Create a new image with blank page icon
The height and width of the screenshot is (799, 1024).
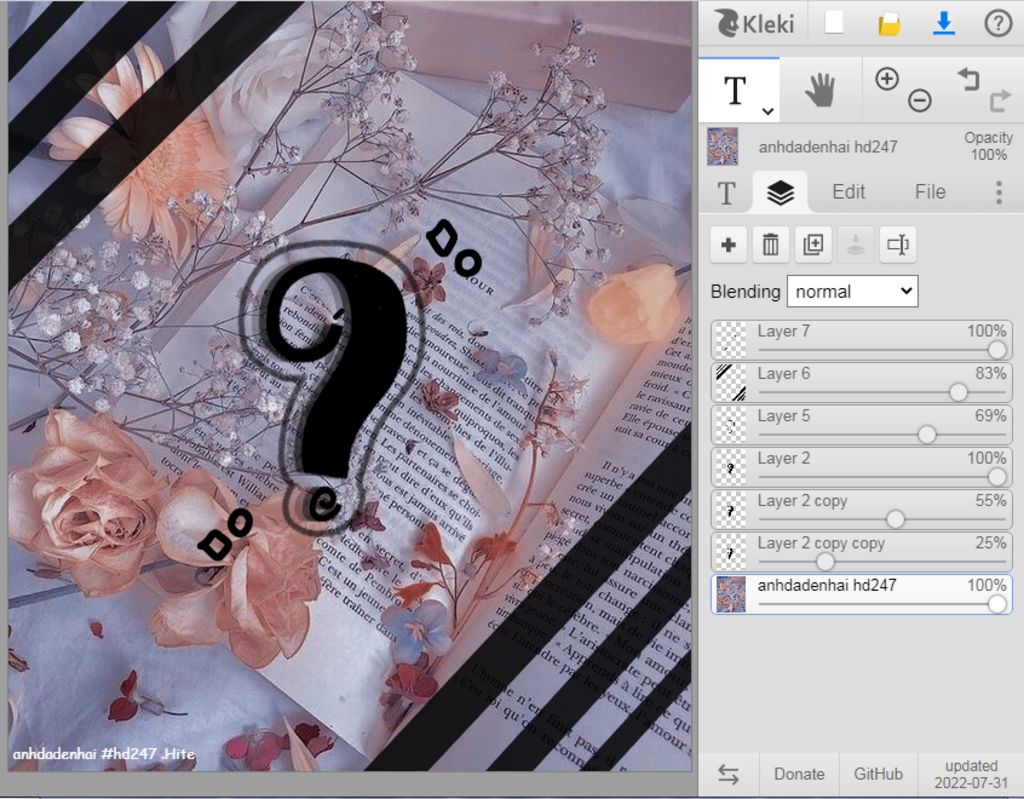click(x=833, y=23)
